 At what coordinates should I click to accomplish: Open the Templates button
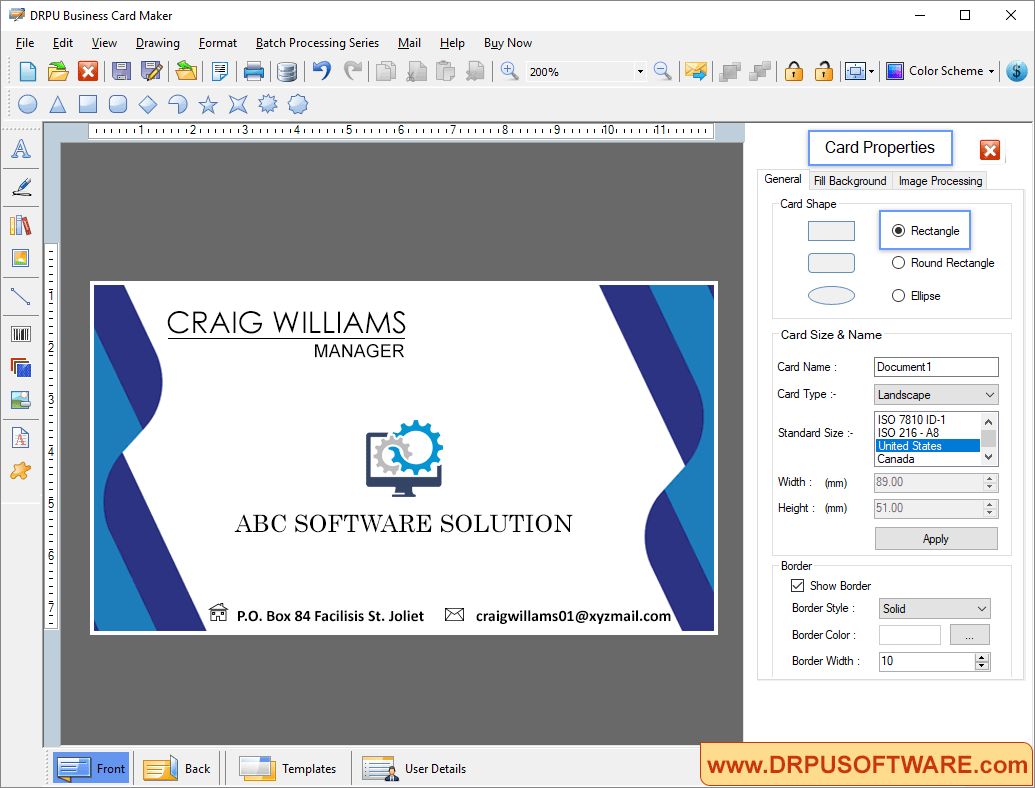(x=287, y=768)
